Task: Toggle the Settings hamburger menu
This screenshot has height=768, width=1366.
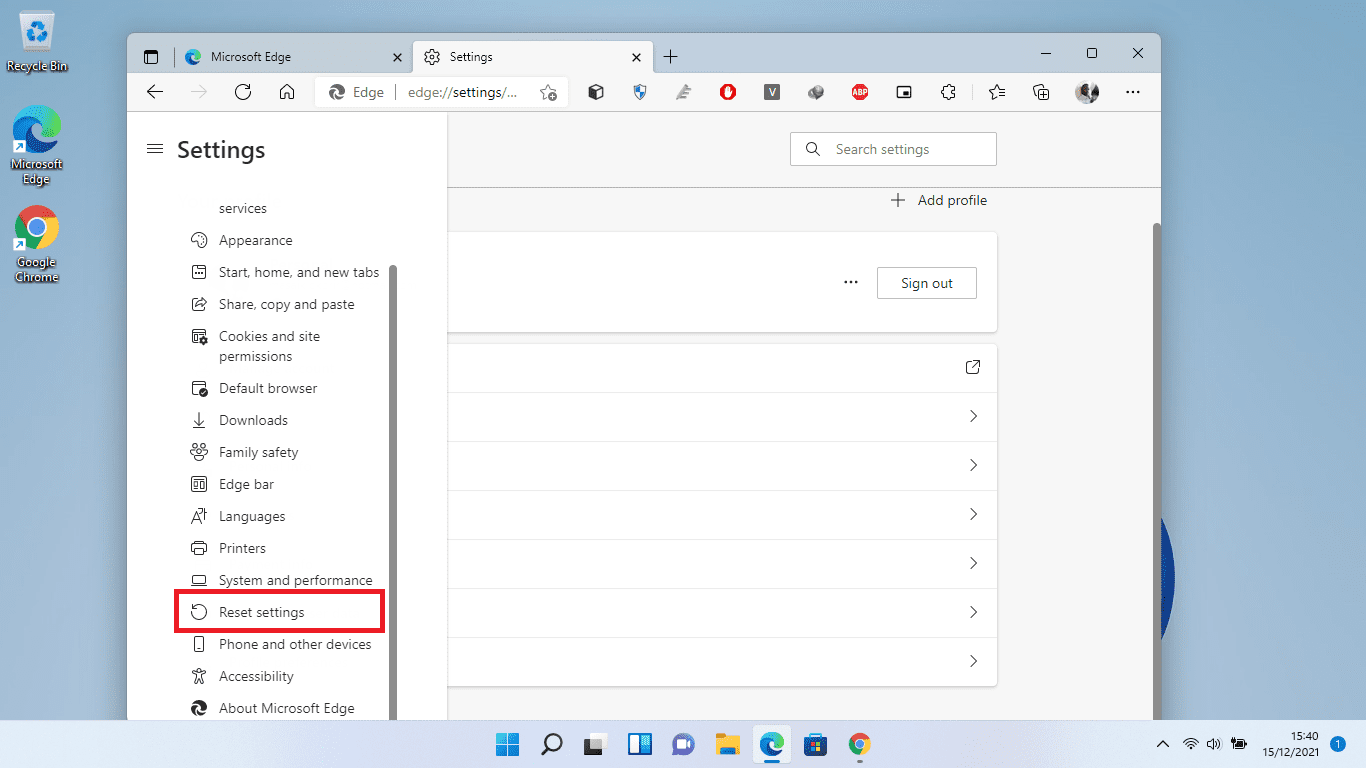Action: click(x=154, y=149)
